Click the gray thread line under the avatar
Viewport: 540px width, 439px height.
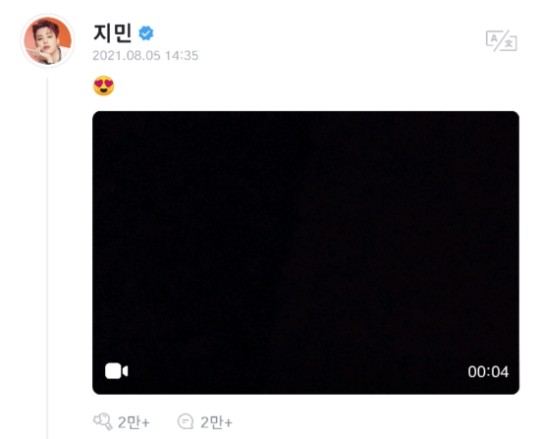pos(47,258)
